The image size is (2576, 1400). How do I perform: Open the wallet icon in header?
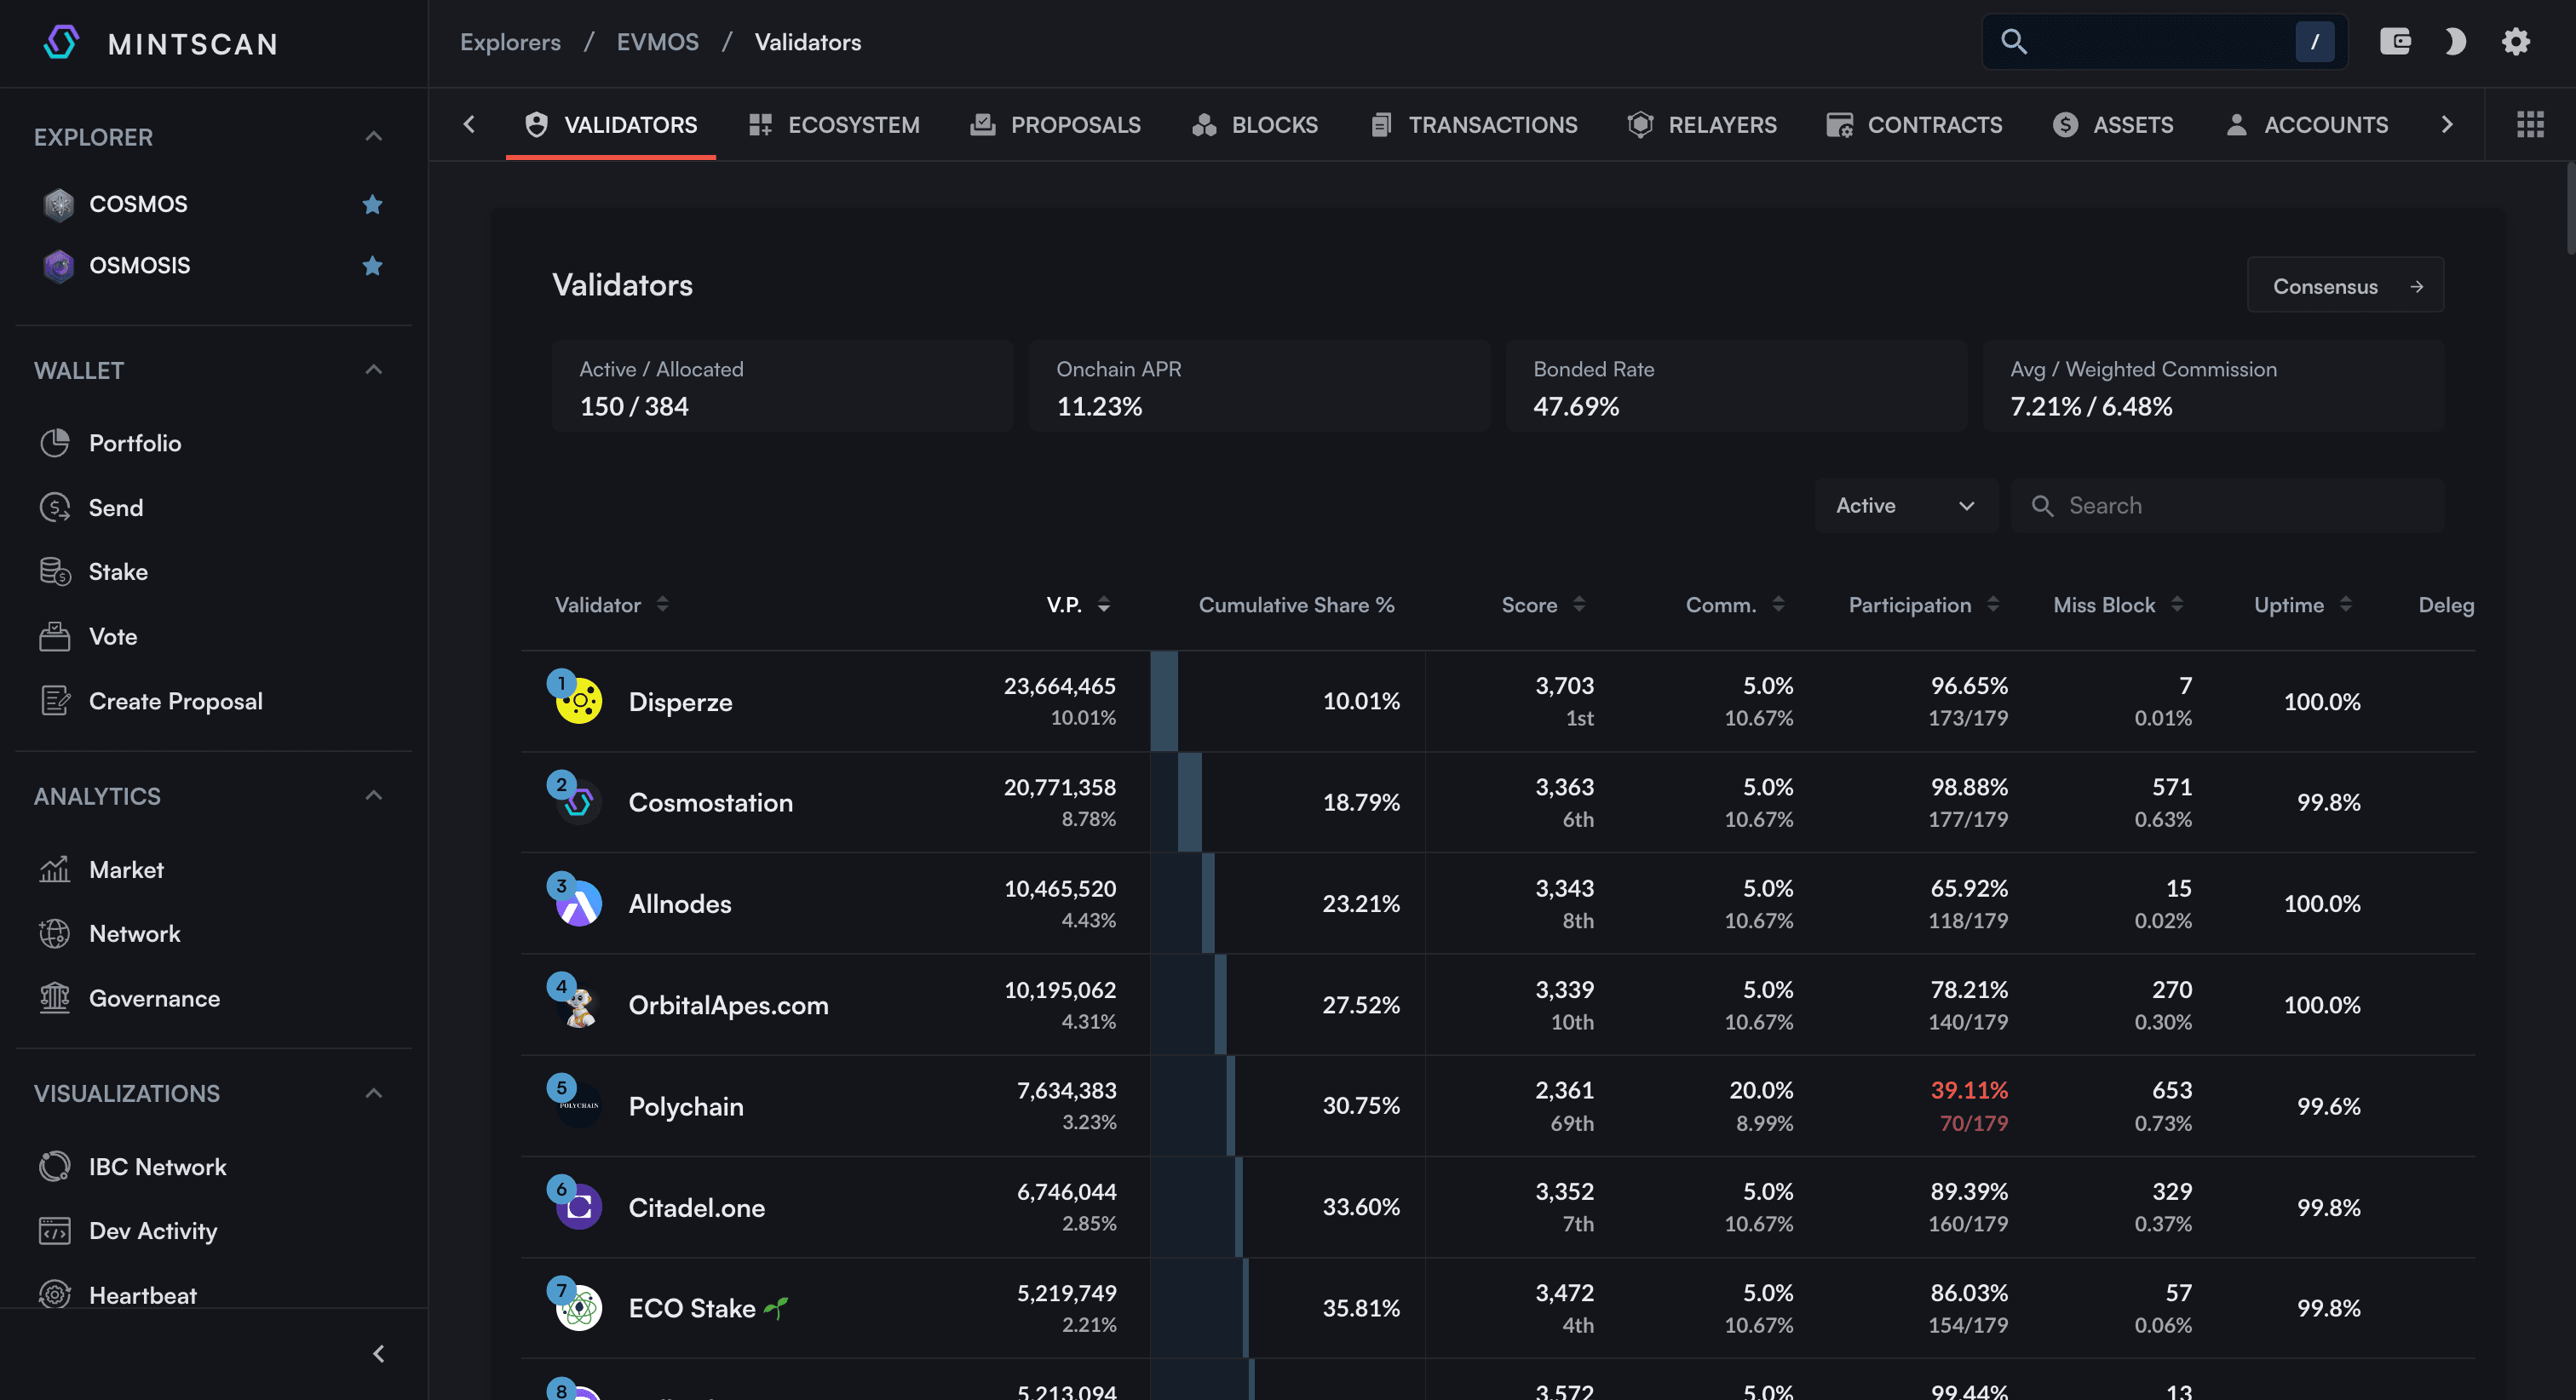tap(2395, 41)
